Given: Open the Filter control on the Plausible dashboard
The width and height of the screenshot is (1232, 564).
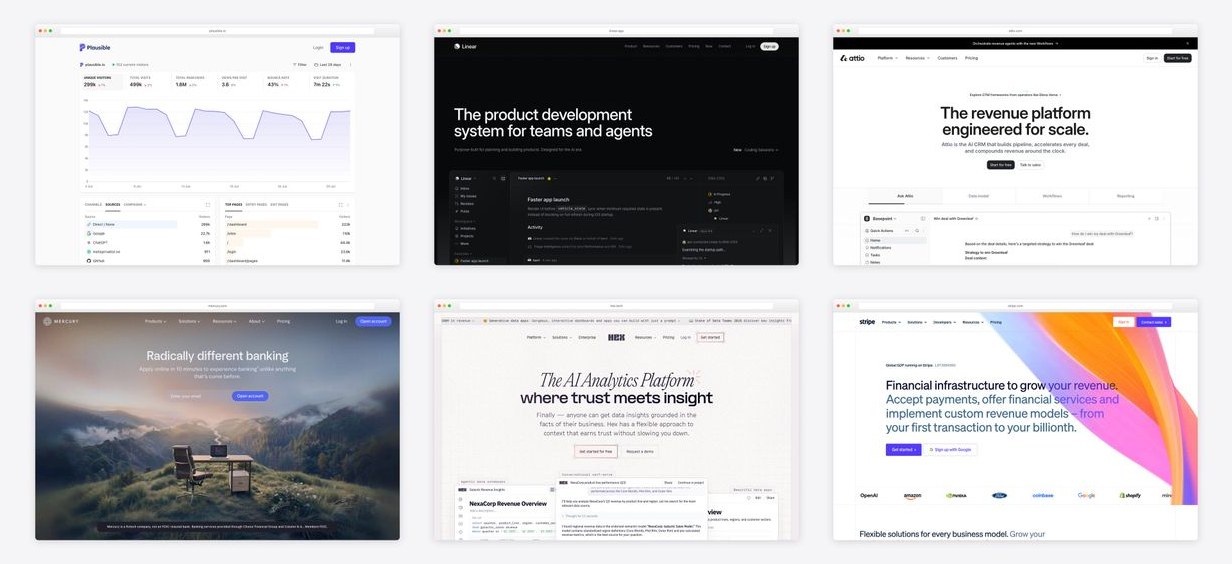Looking at the screenshot, I should click(299, 65).
